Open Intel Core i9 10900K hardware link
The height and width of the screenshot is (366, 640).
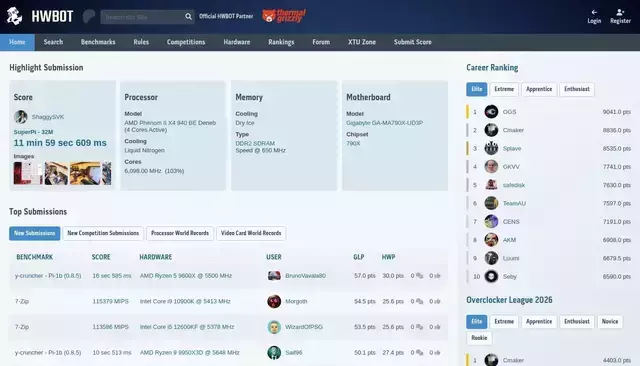(185, 302)
